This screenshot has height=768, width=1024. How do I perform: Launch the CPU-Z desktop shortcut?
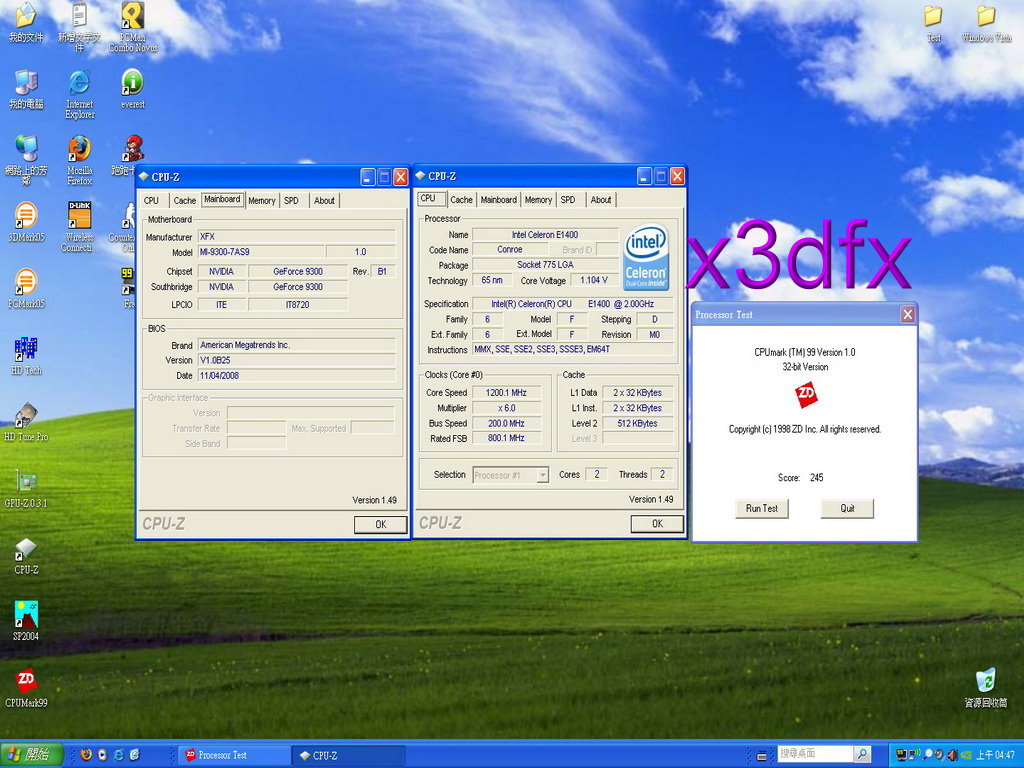pos(26,556)
